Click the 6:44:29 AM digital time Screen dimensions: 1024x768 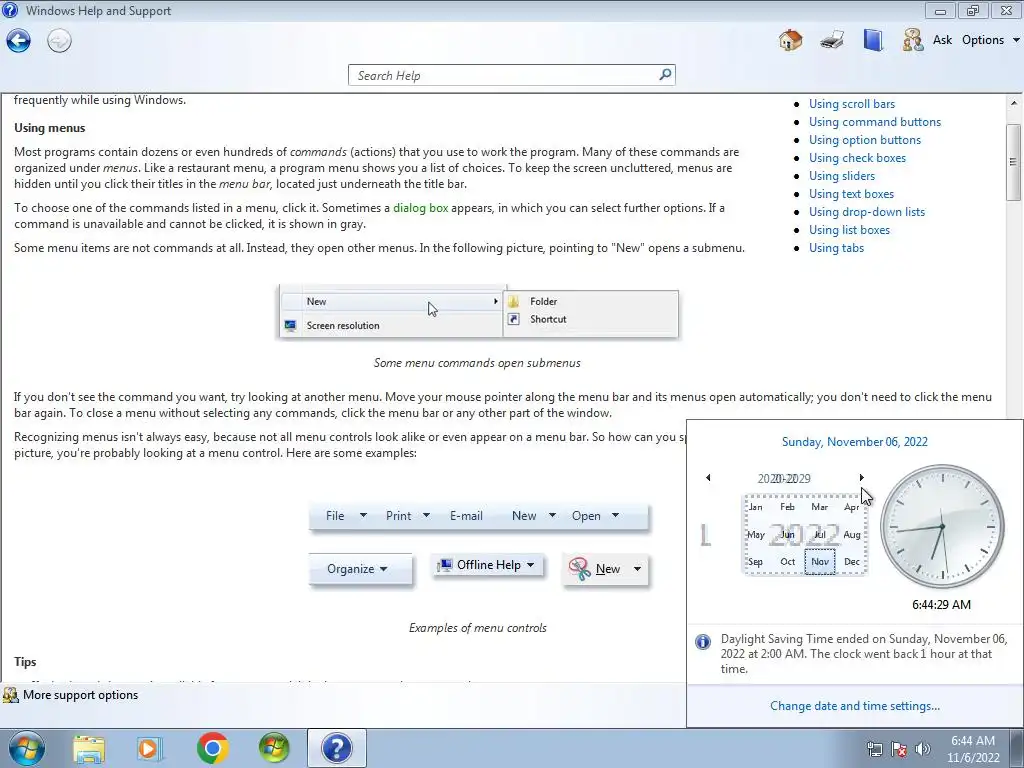[941, 605]
